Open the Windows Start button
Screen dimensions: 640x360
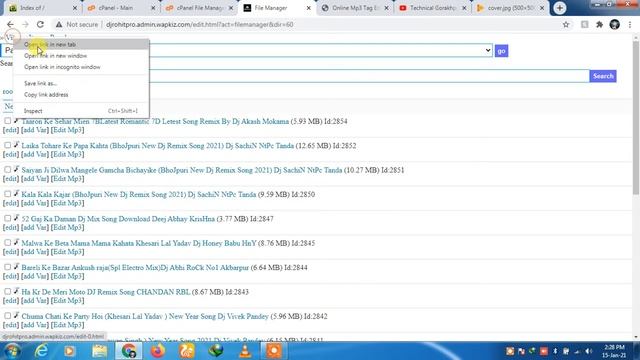11,351
